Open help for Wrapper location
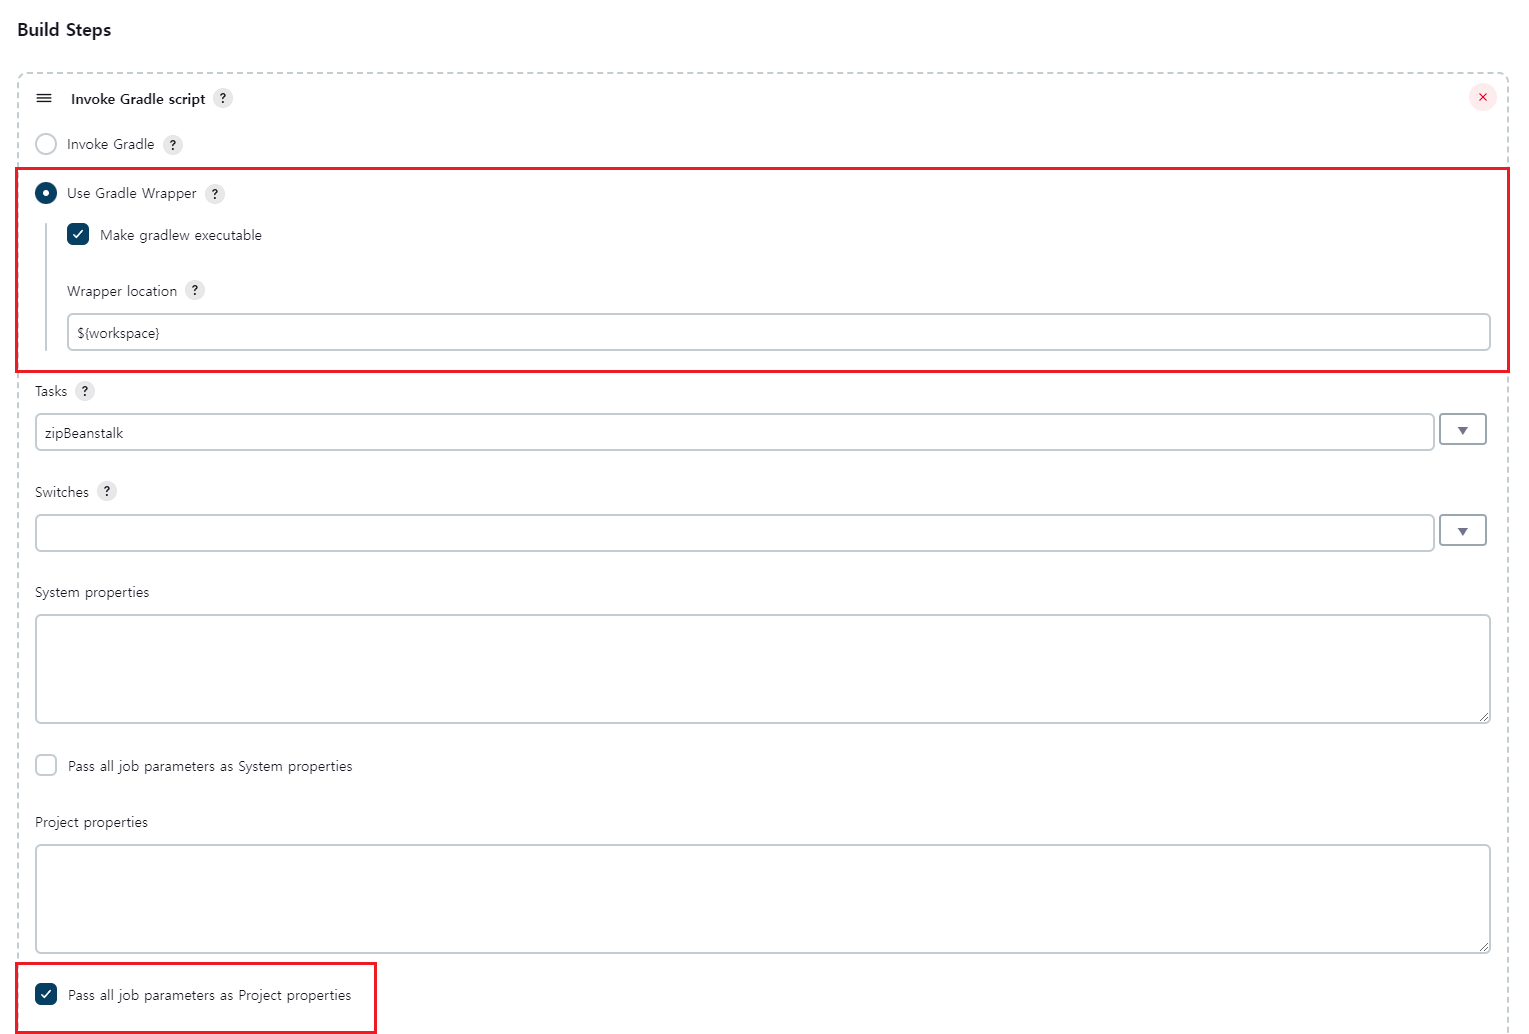 click(196, 290)
